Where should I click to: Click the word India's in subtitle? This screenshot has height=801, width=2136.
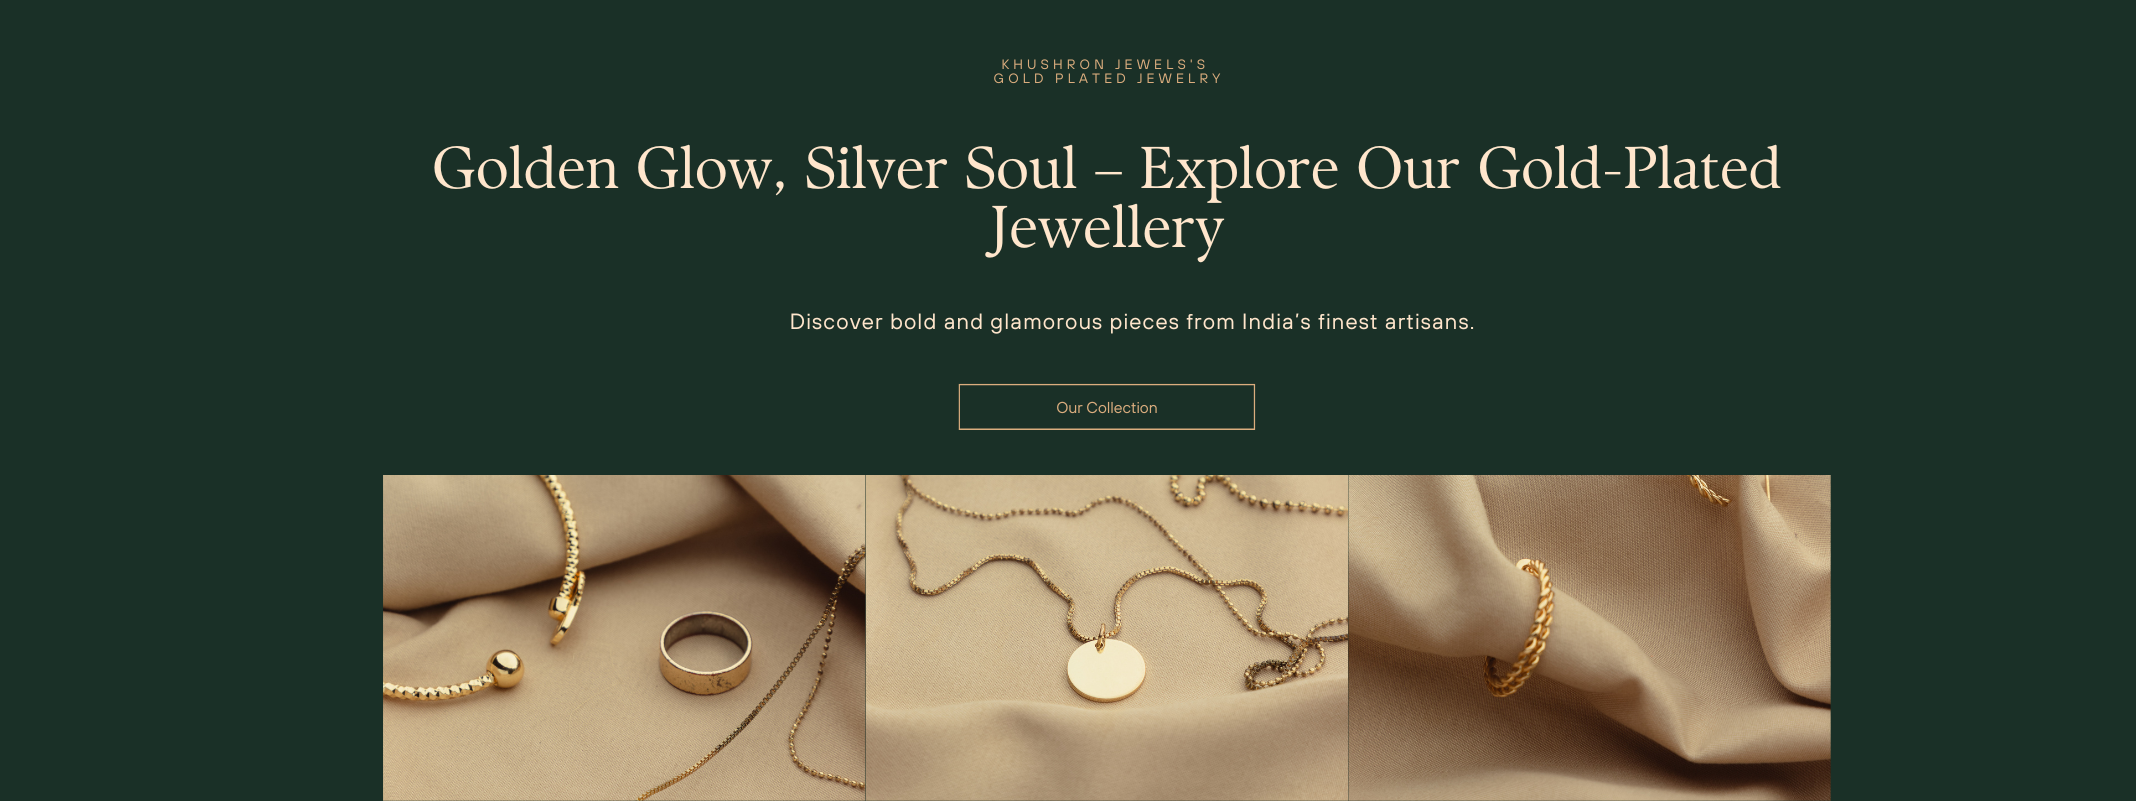click(1276, 322)
